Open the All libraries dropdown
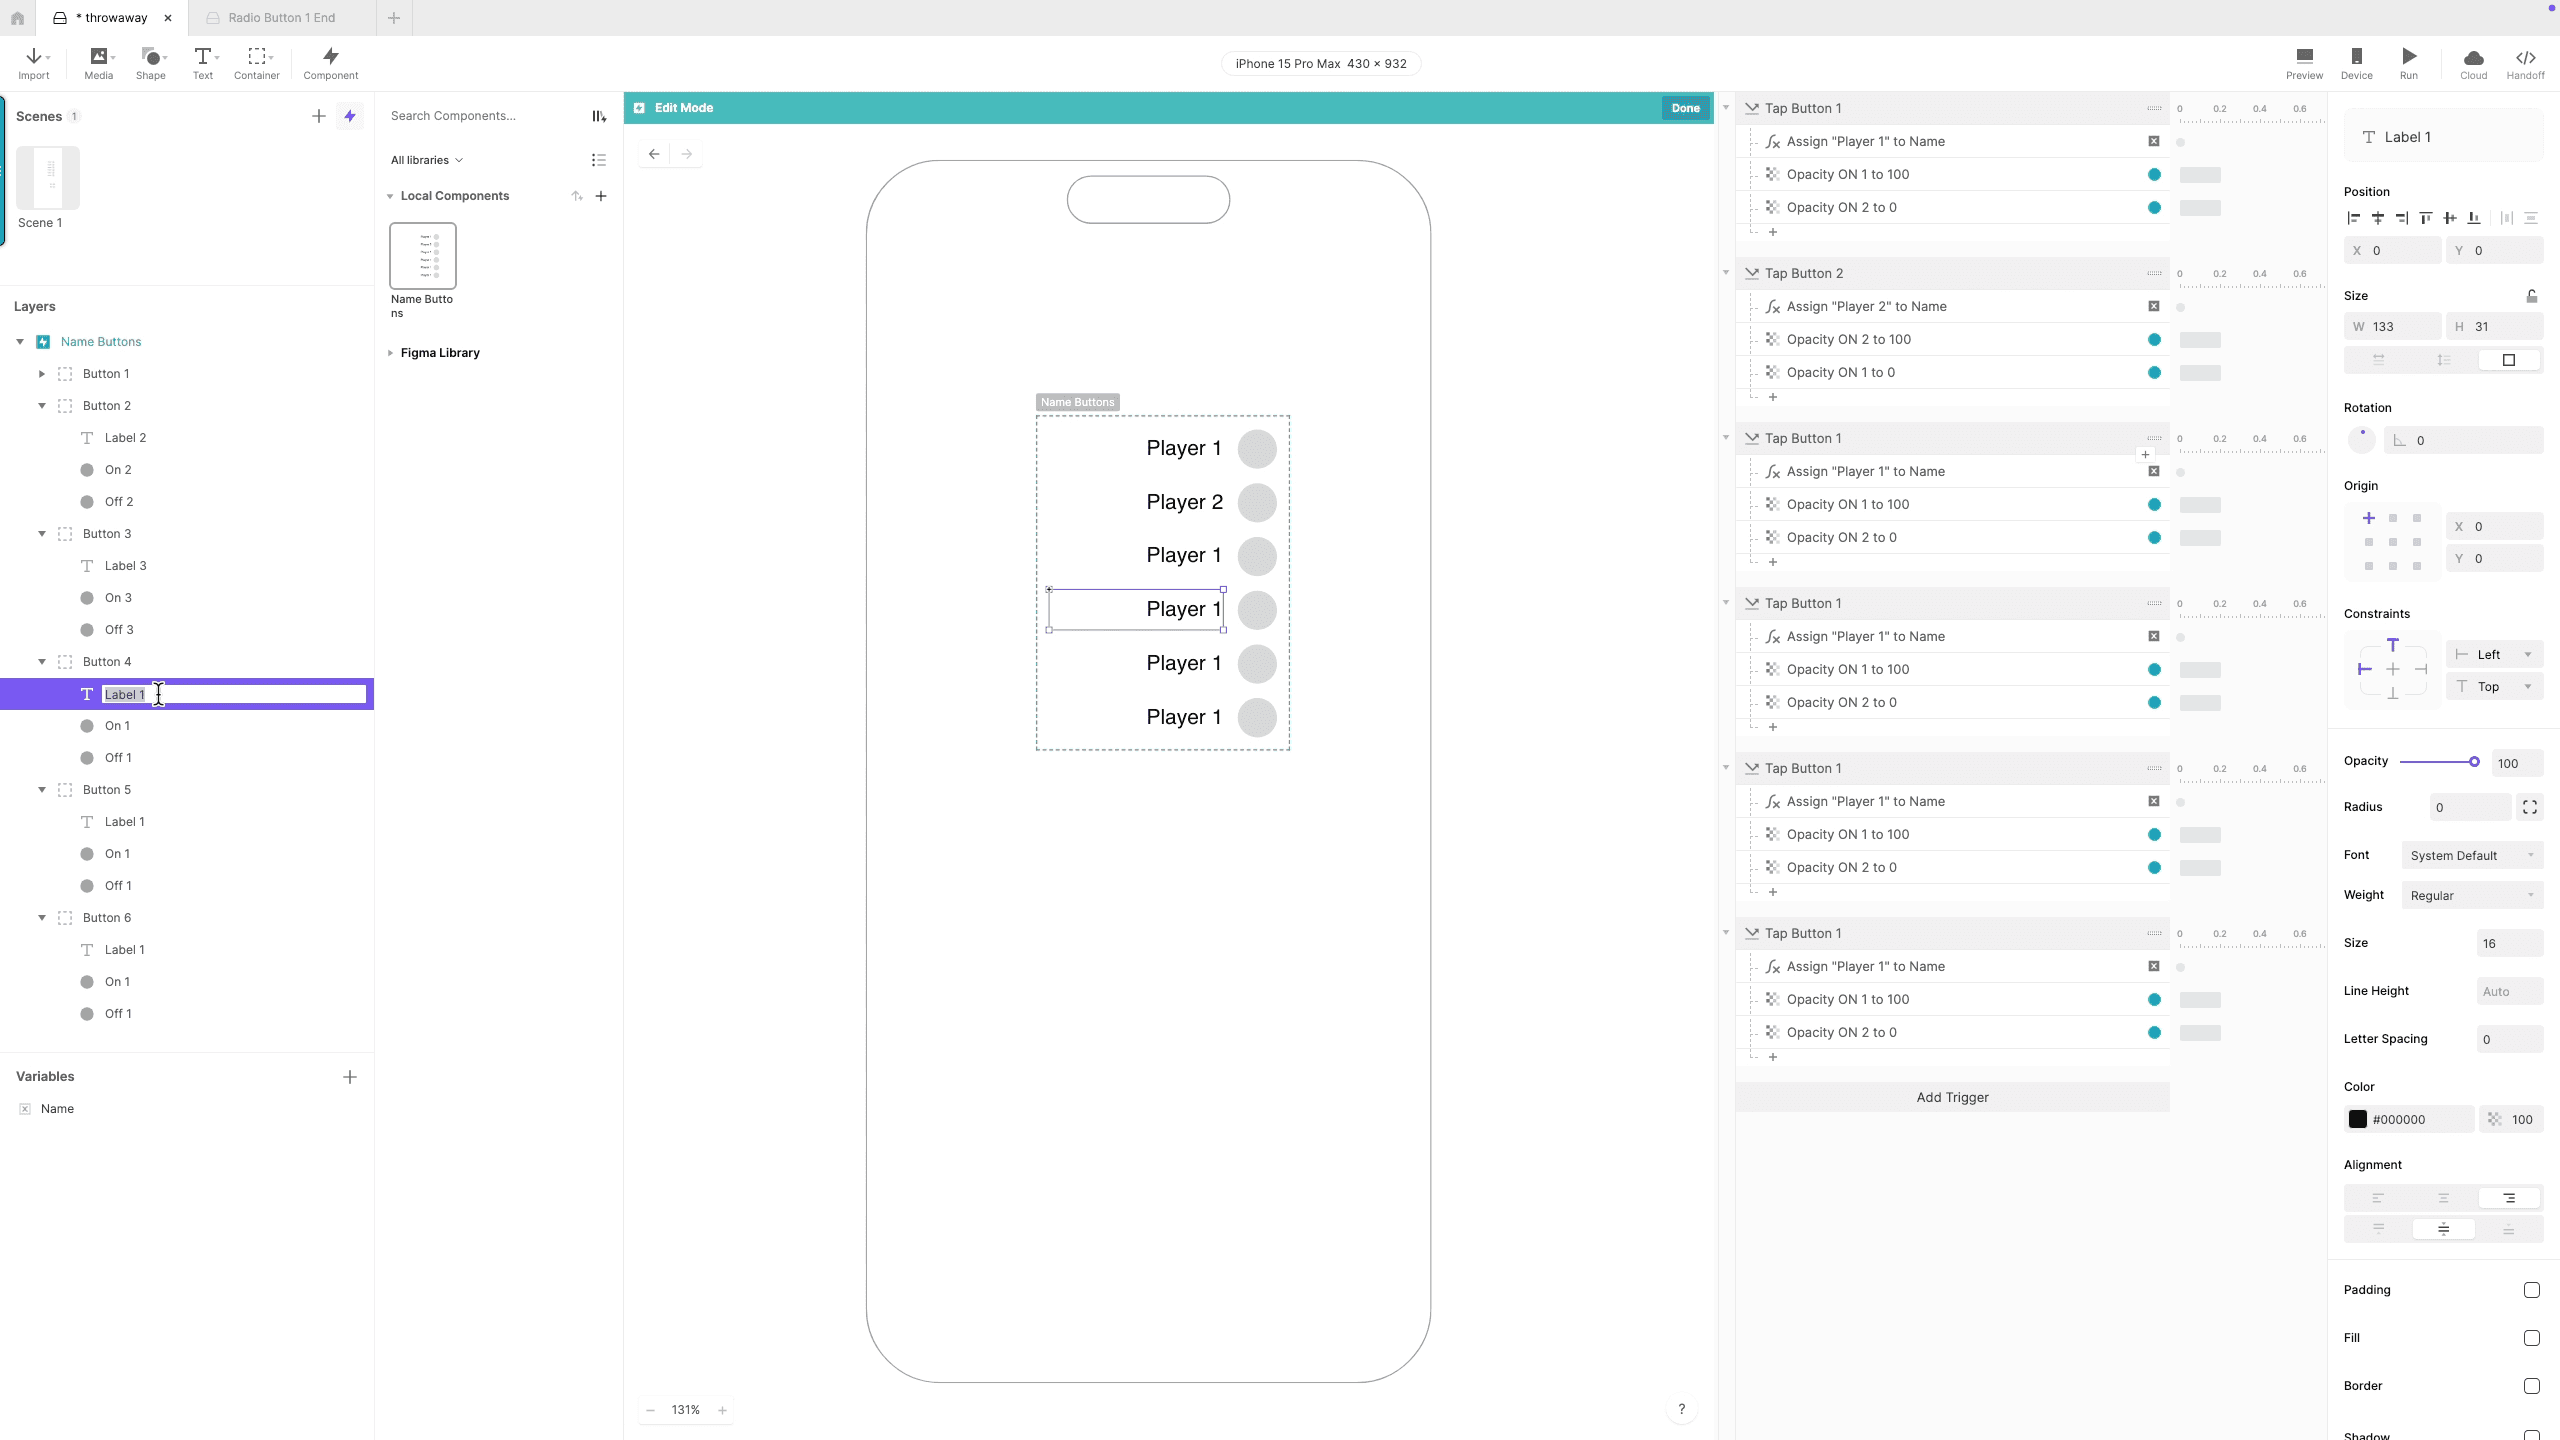Image resolution: width=2560 pixels, height=1440 pixels. click(x=427, y=160)
